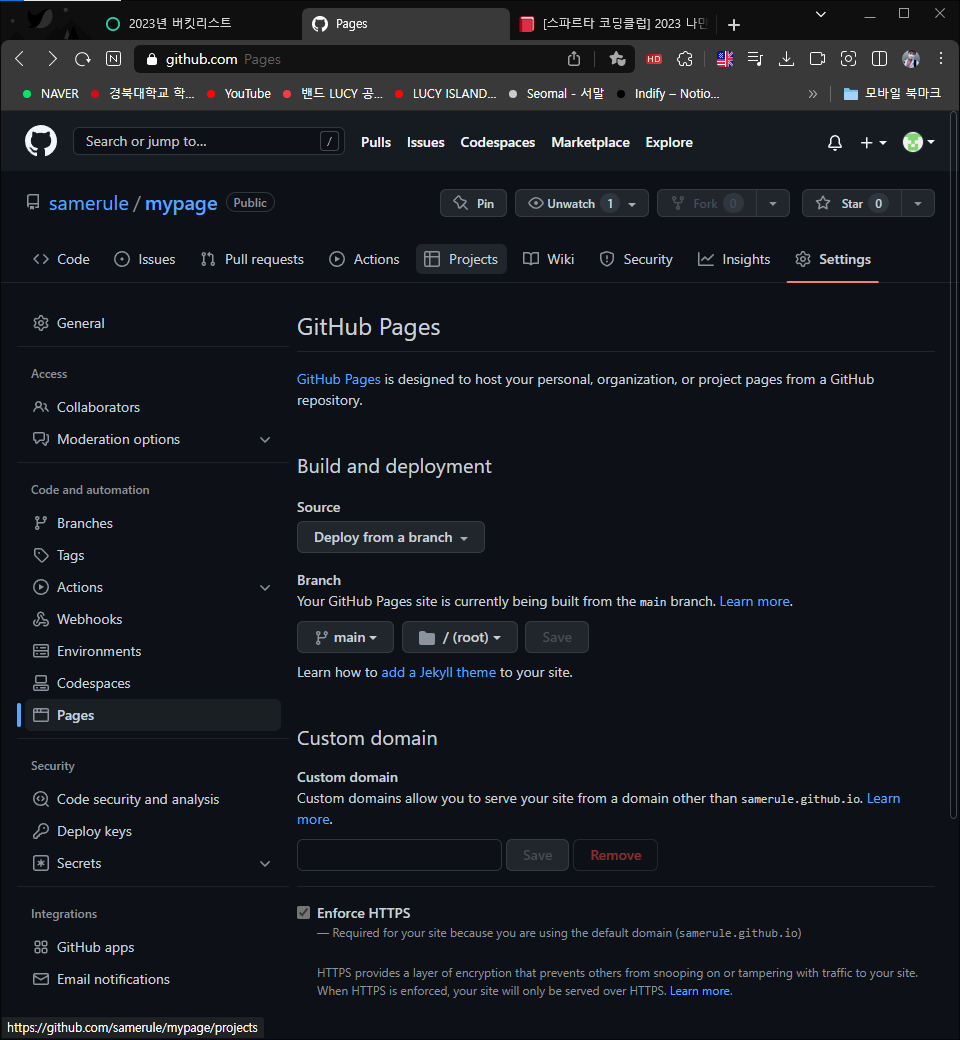Click the share icon in address bar
The height and width of the screenshot is (1040, 960).
574,59
